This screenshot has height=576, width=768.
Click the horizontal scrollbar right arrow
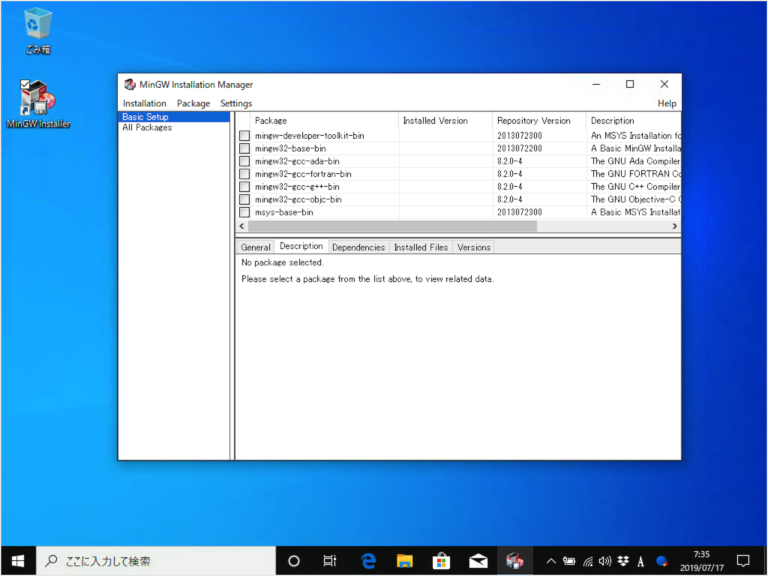(675, 226)
